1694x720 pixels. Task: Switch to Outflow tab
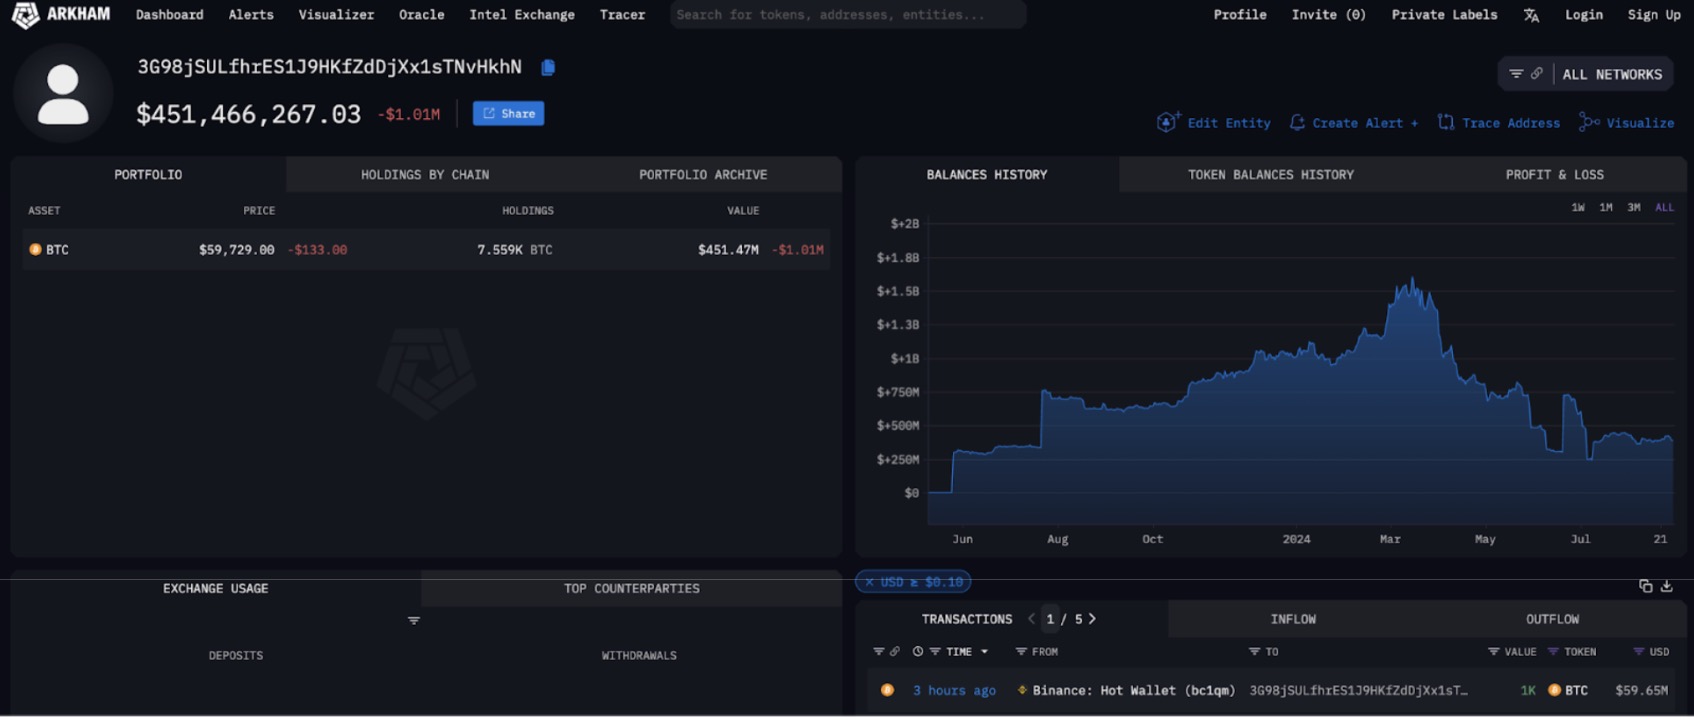[1552, 619]
